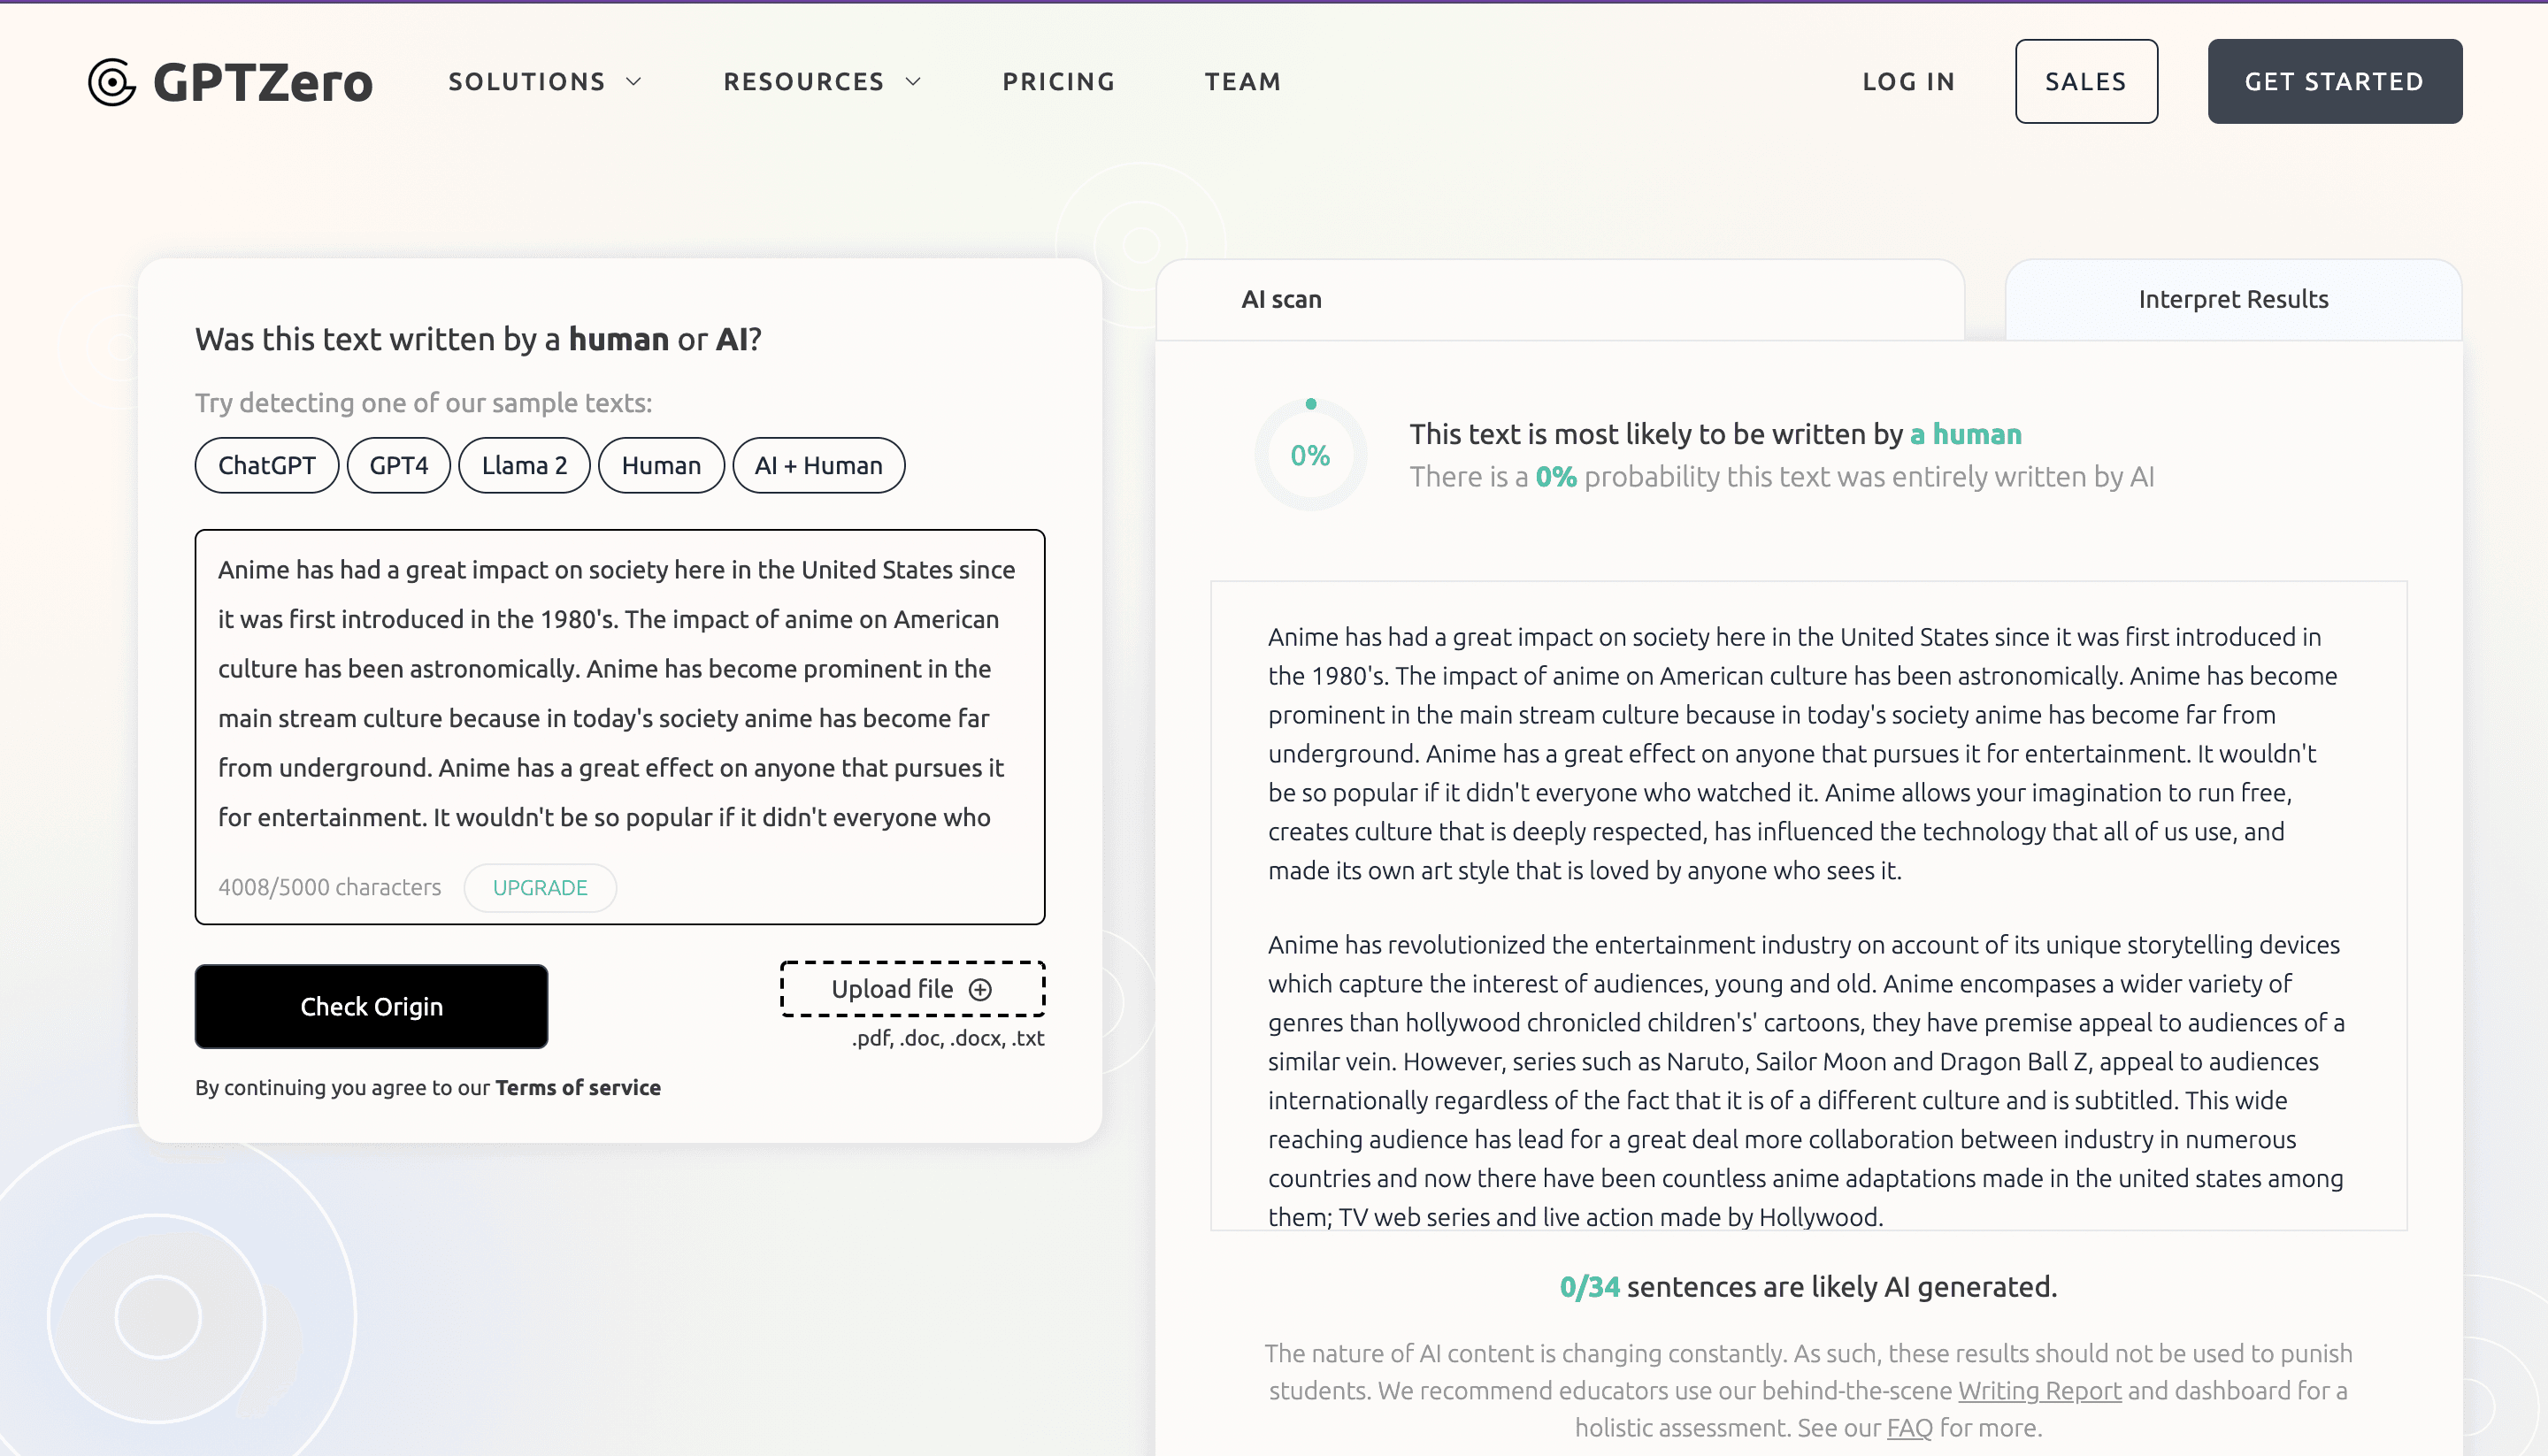The image size is (2548, 1456).
Task: Open the Pricing page
Action: click(1058, 82)
